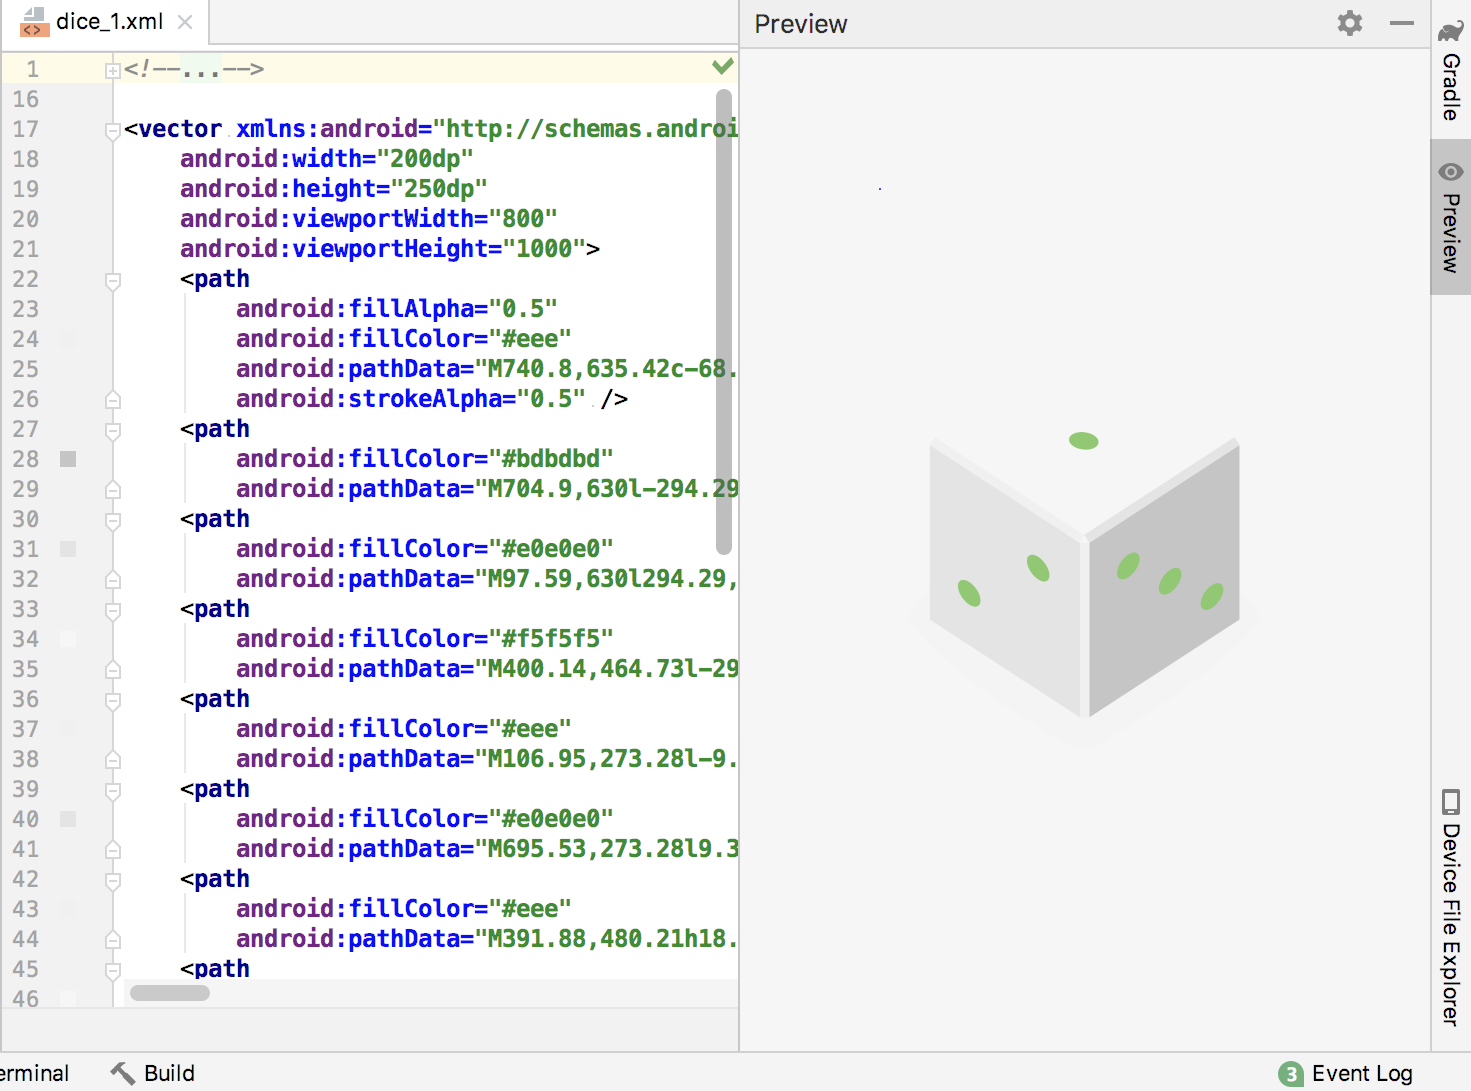Expand the folded comment on line 1

coord(113,70)
